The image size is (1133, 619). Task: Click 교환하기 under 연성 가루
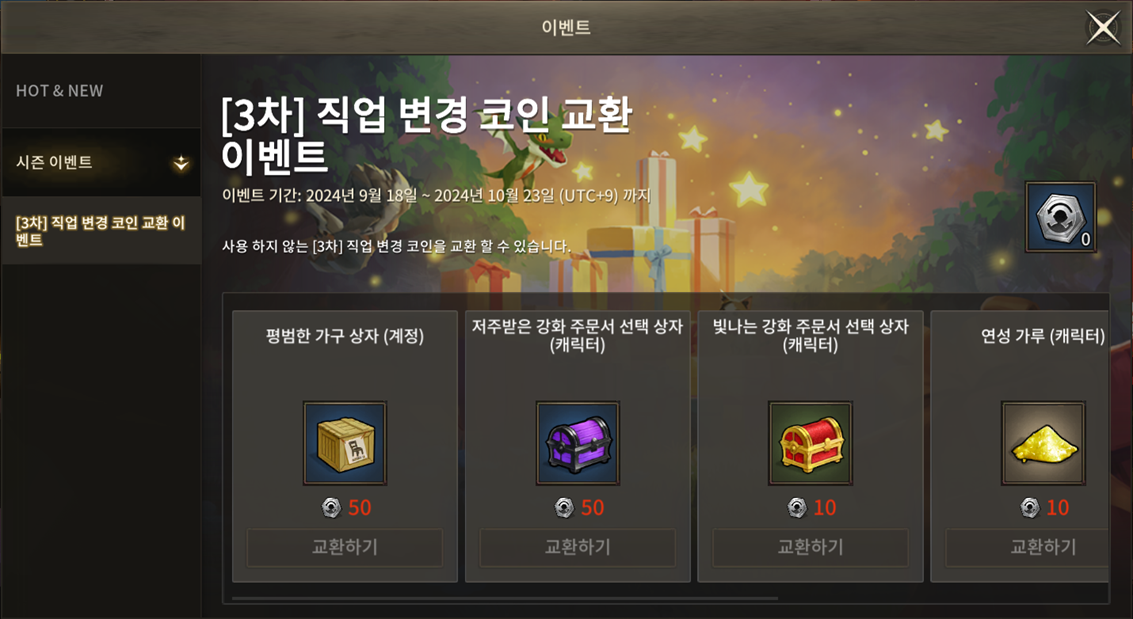(x=1027, y=547)
